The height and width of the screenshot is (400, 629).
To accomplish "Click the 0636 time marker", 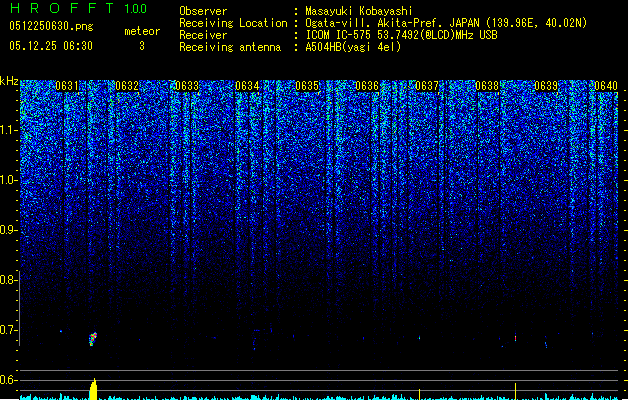I will coord(367,86).
